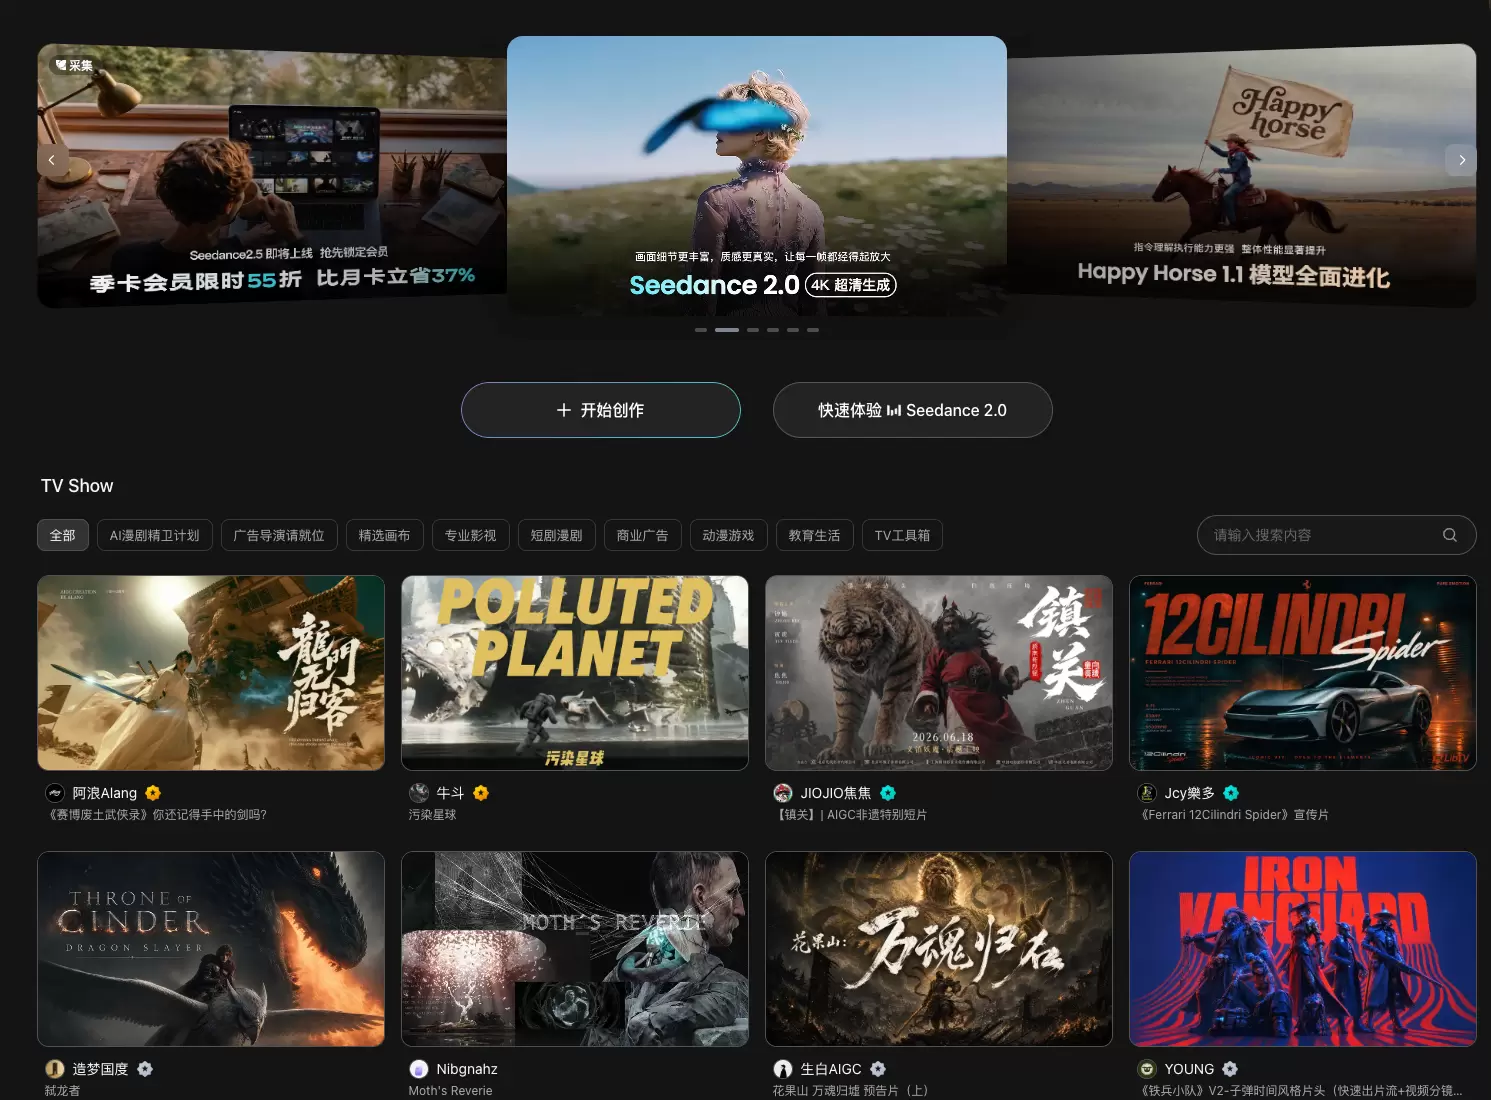Open the Moth's Reverie collage thumbnail
The width and height of the screenshot is (1491, 1100).
[575, 949]
